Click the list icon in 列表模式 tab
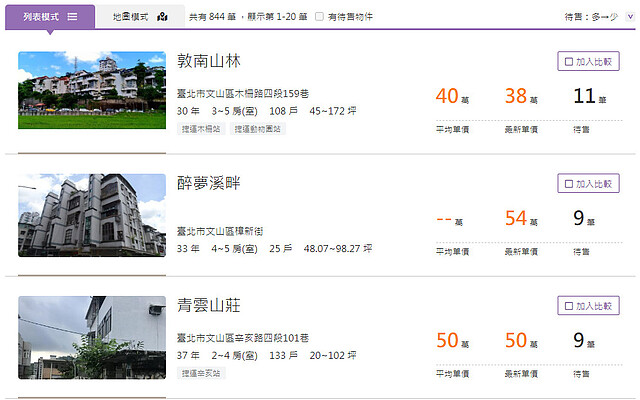 tap(72, 17)
